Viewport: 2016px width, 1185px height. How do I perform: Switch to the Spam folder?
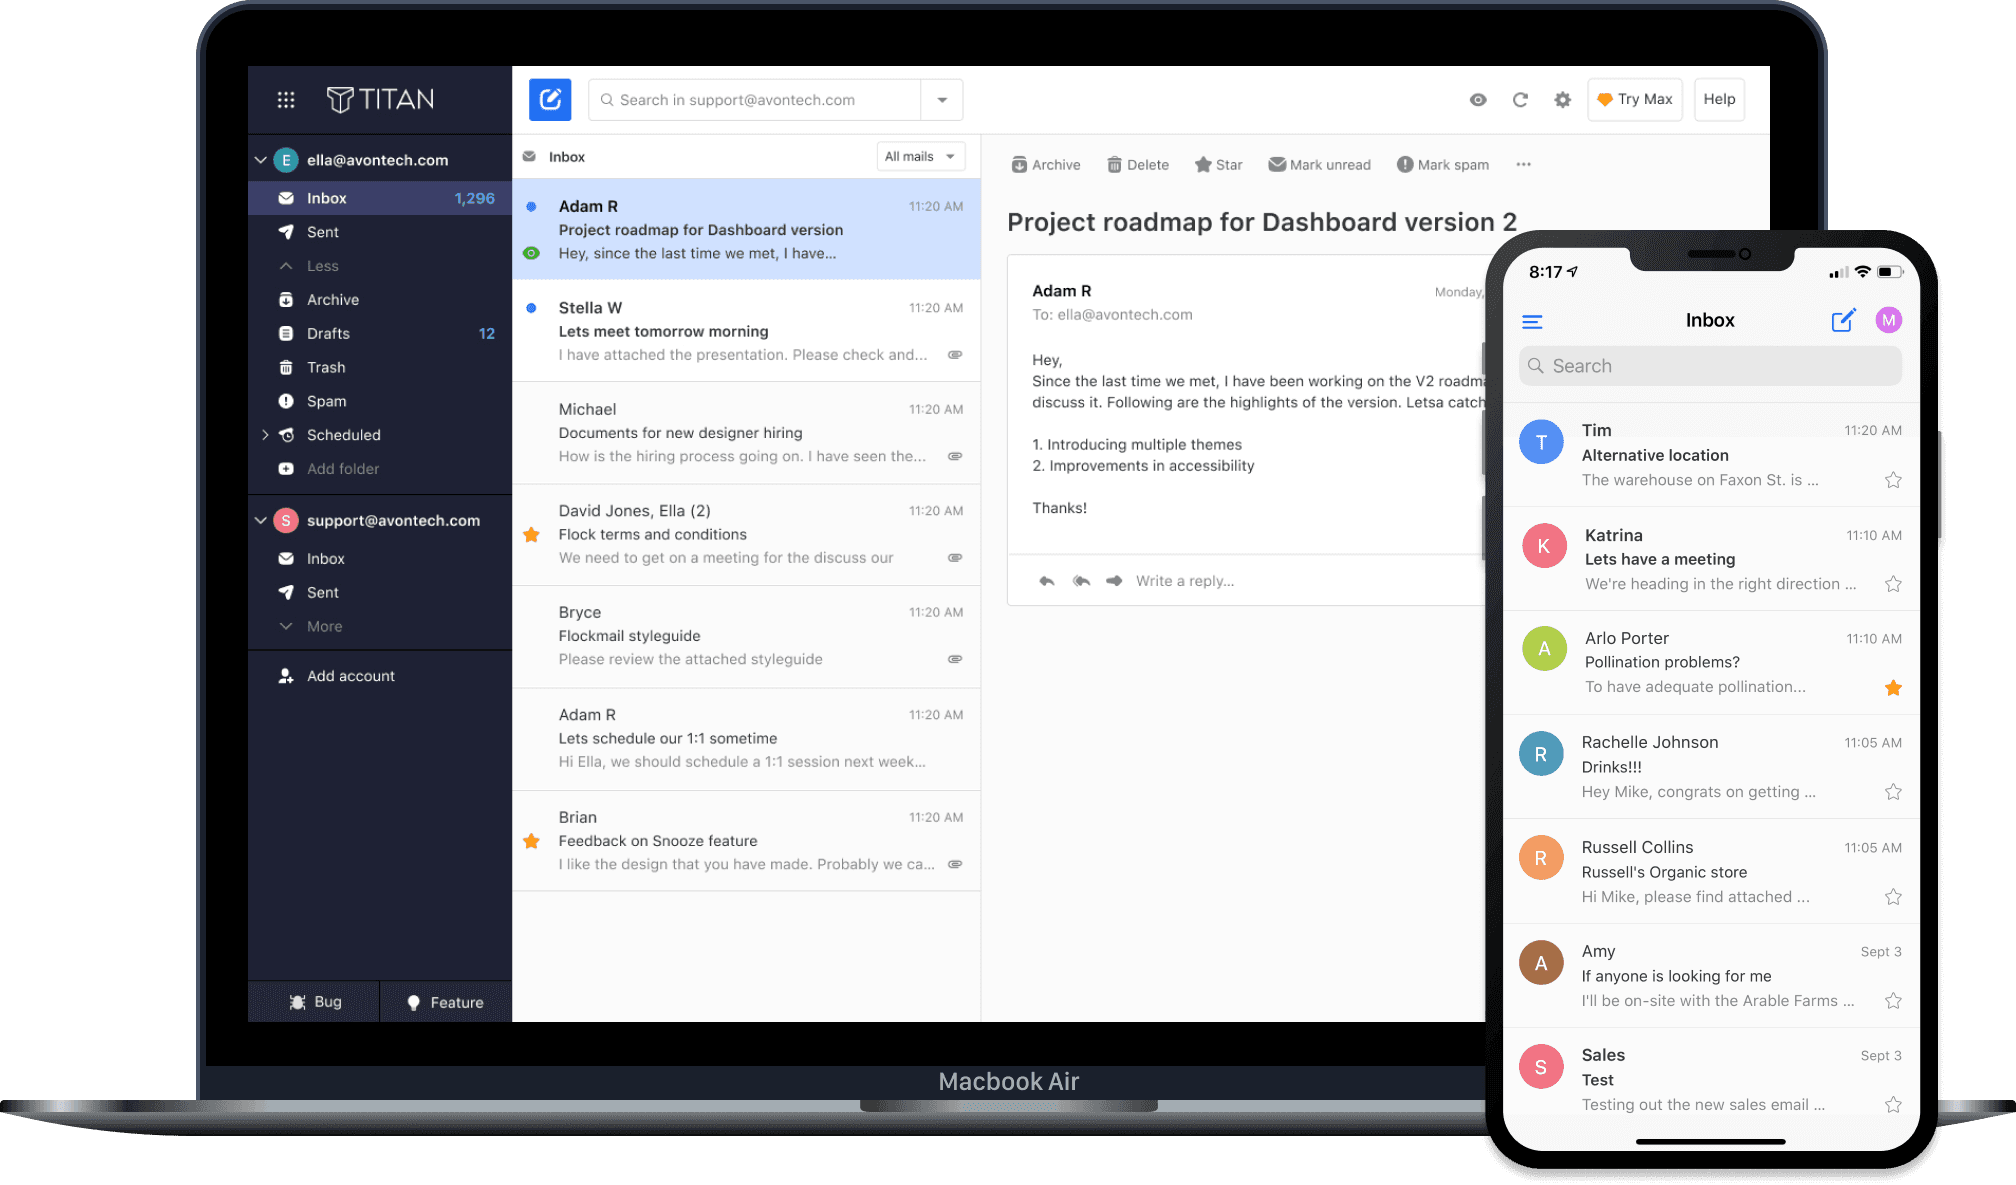coord(327,401)
